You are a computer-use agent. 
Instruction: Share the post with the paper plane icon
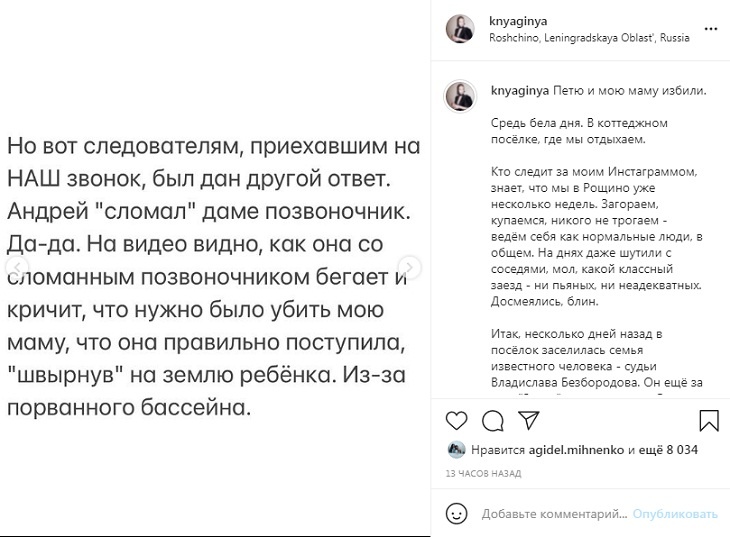coord(528,419)
